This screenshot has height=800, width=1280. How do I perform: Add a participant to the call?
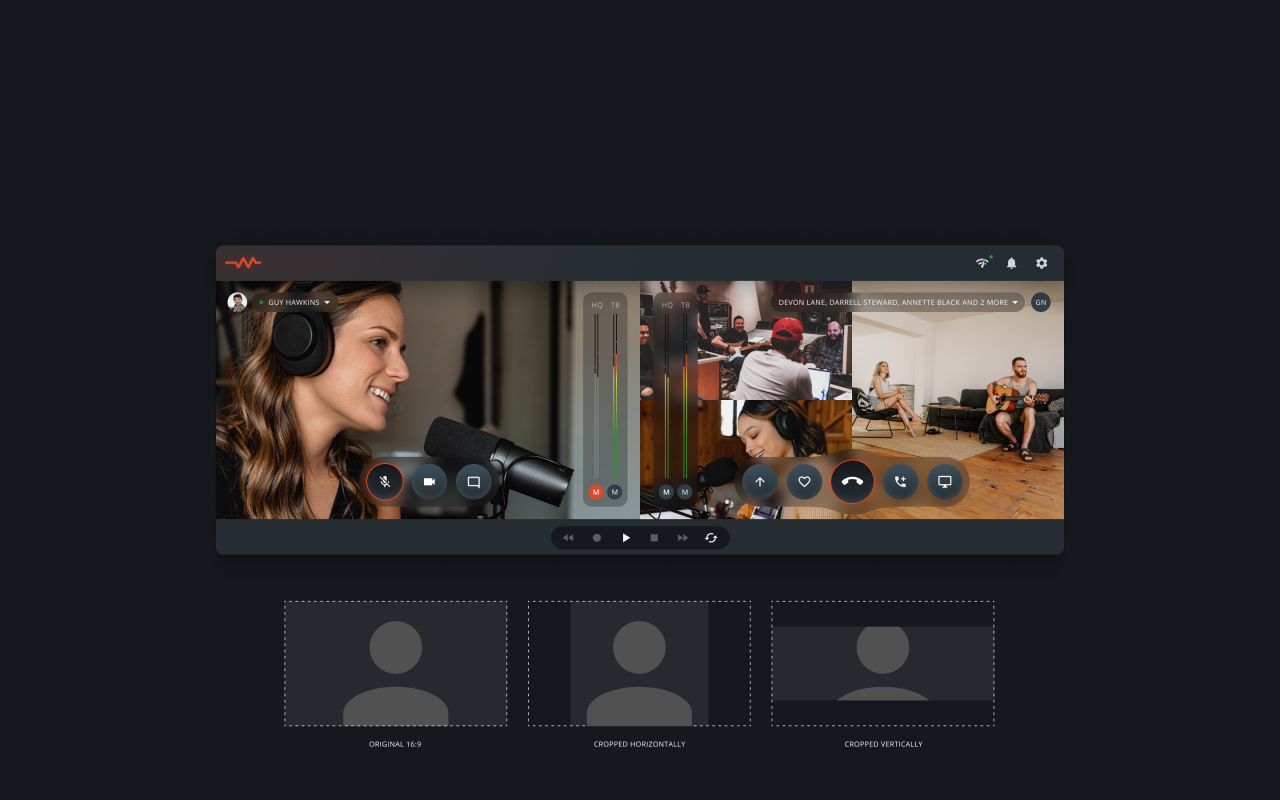[900, 482]
